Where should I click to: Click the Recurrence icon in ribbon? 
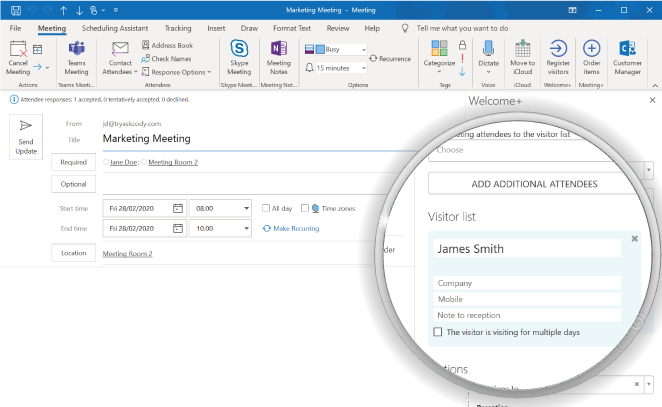click(x=390, y=59)
